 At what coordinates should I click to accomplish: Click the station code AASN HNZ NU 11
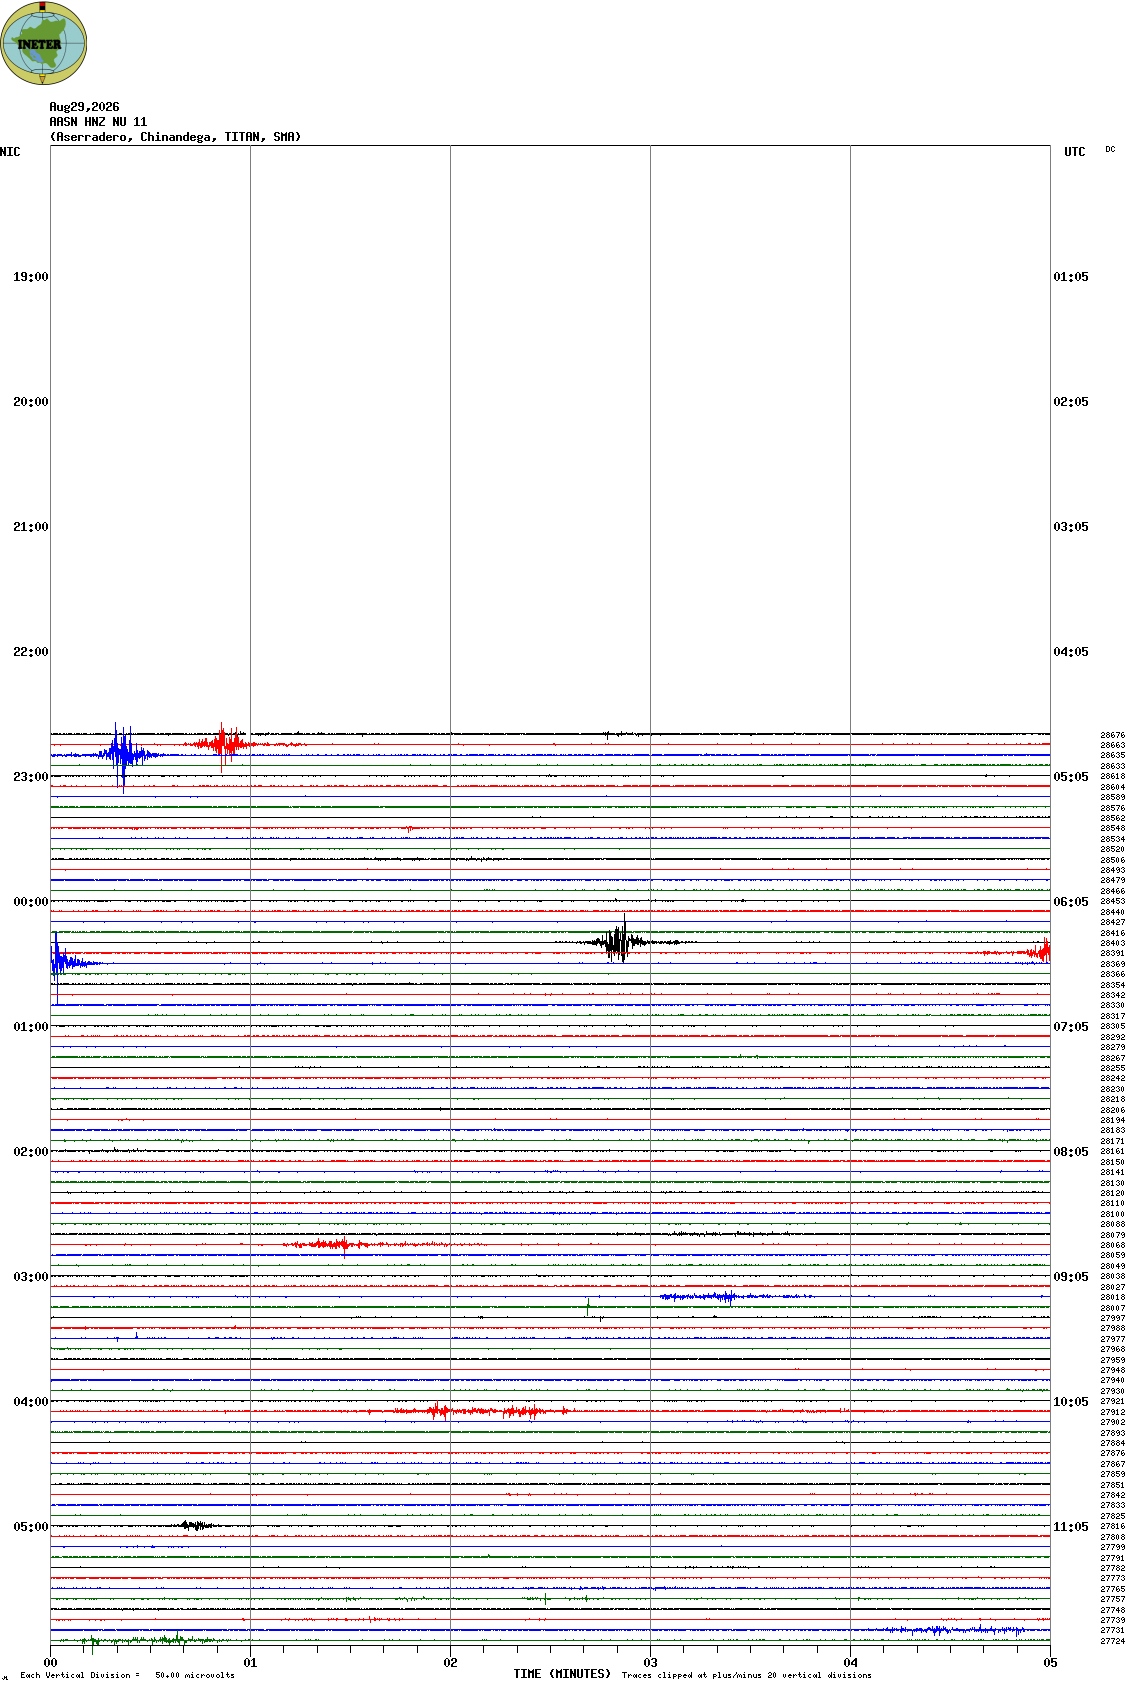click(98, 122)
